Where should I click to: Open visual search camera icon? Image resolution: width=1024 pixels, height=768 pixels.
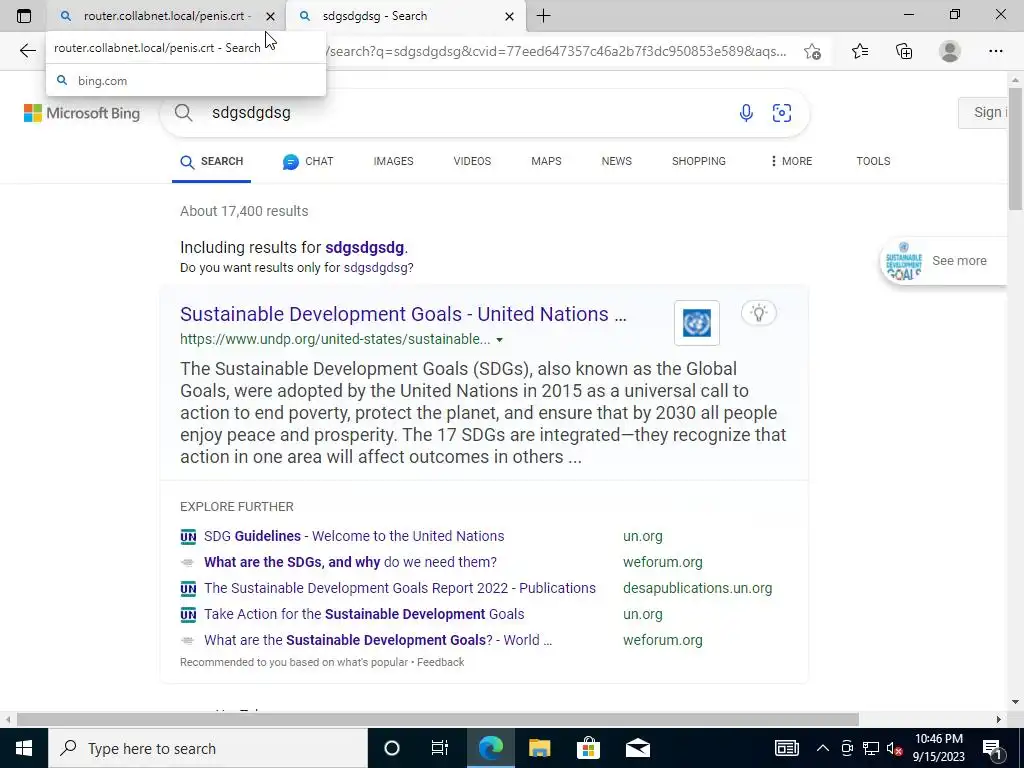(x=782, y=112)
